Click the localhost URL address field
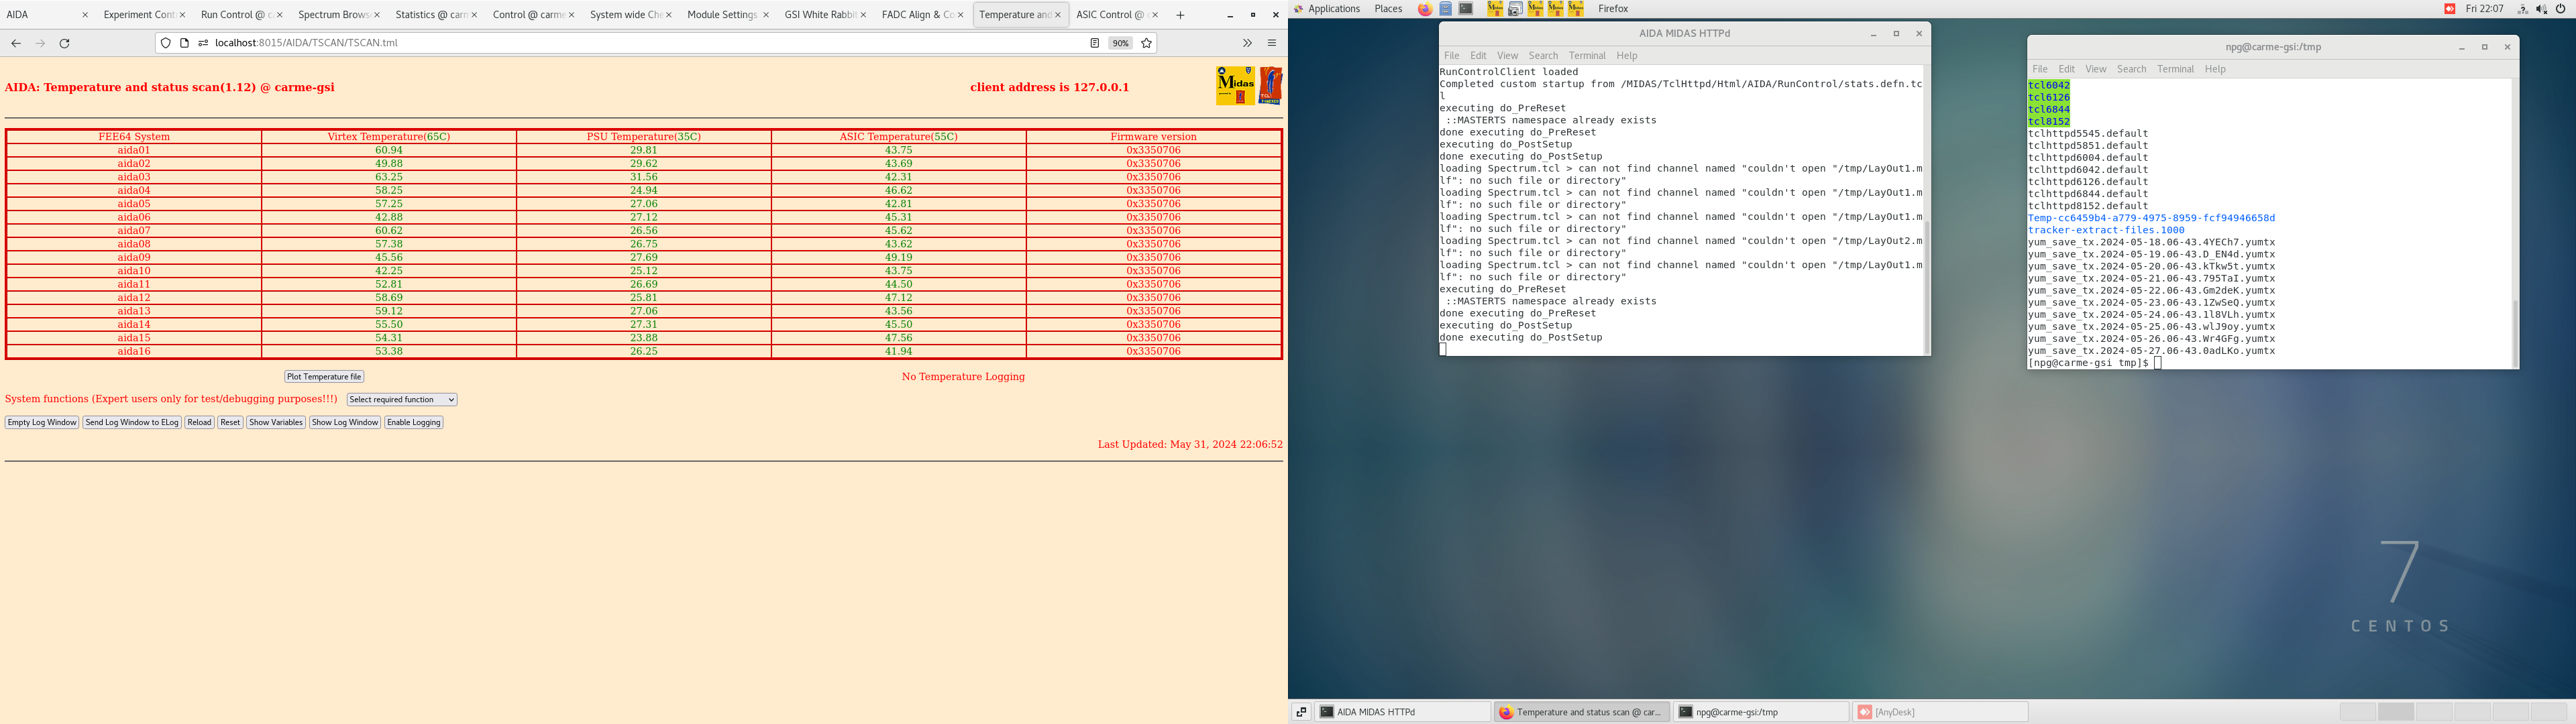This screenshot has width=2576, height=724. click(600, 43)
